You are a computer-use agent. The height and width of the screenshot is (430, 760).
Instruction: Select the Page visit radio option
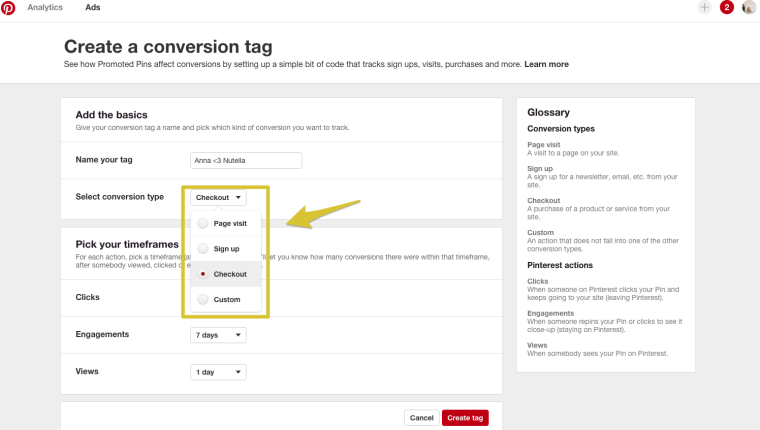[x=203, y=223]
